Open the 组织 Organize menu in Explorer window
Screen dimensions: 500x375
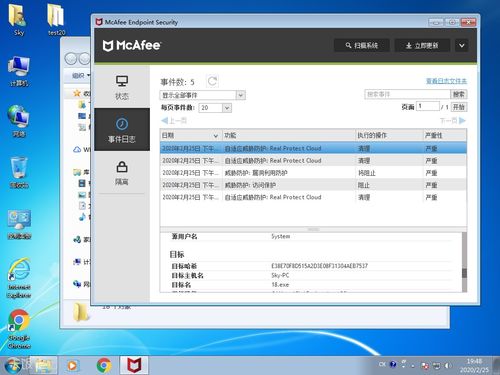pyautogui.click(x=81, y=76)
